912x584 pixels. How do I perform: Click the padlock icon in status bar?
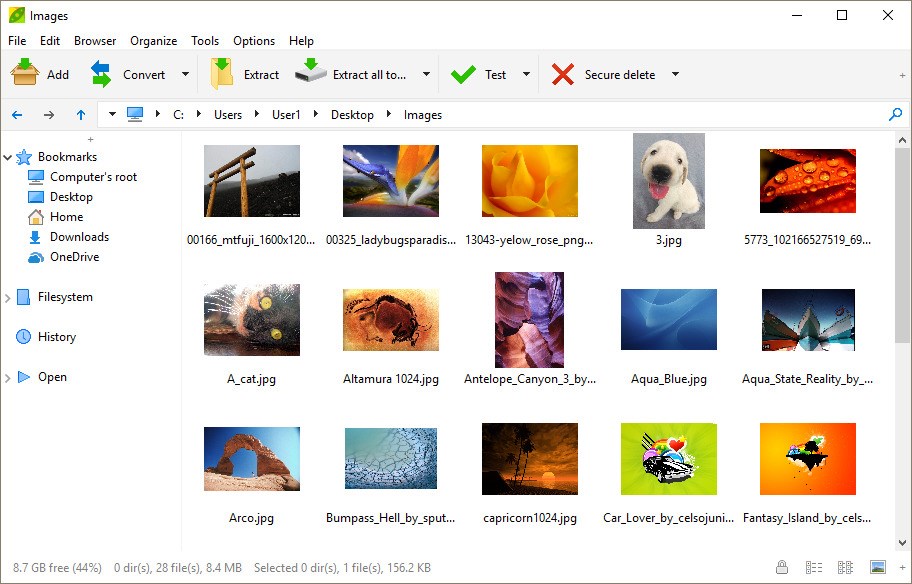[781, 567]
